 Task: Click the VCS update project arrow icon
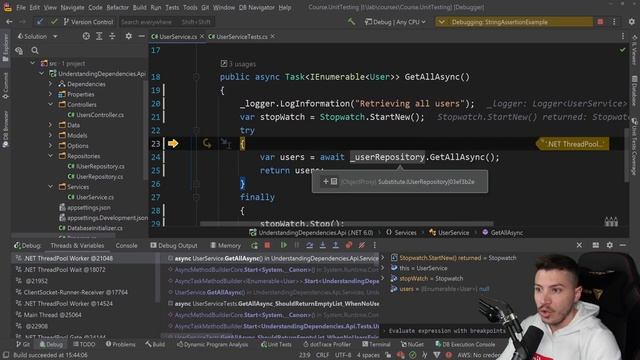pyautogui.click(x=40, y=22)
